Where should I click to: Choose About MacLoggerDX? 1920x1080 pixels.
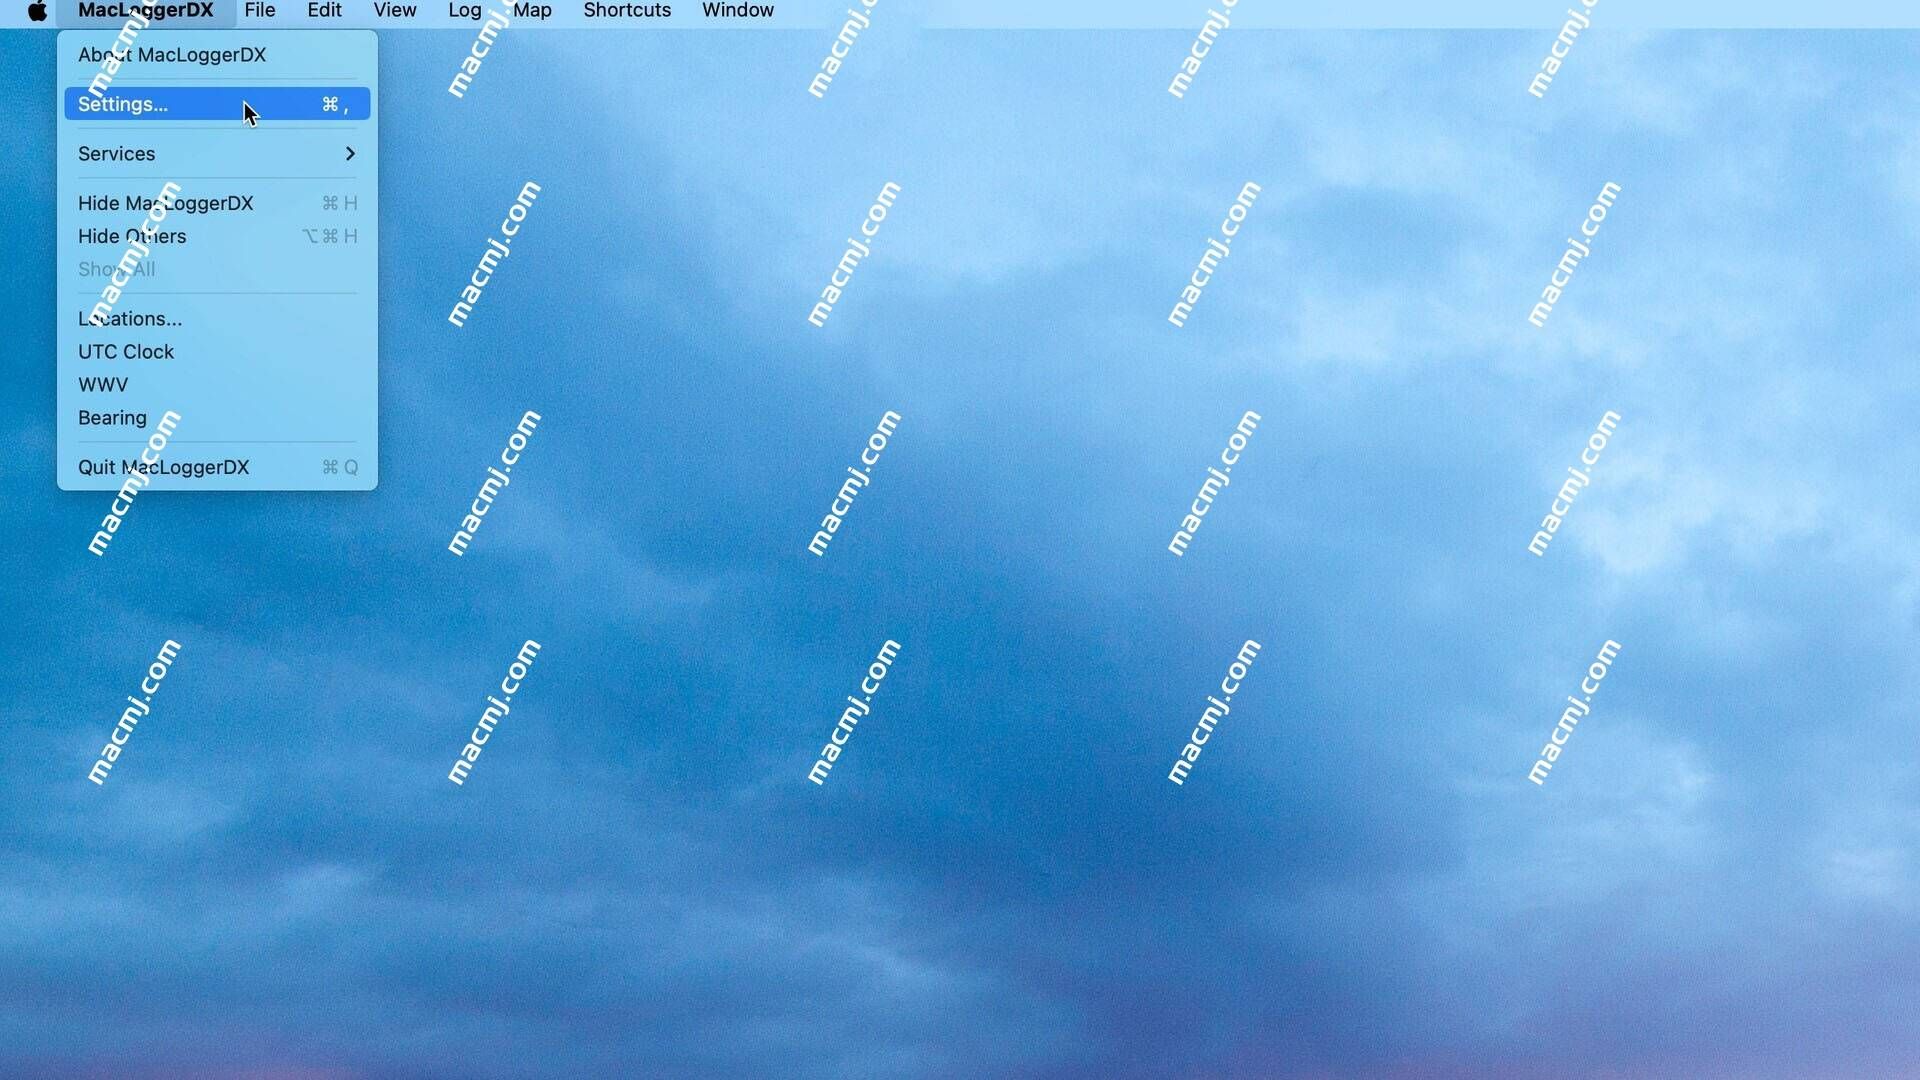(x=217, y=55)
